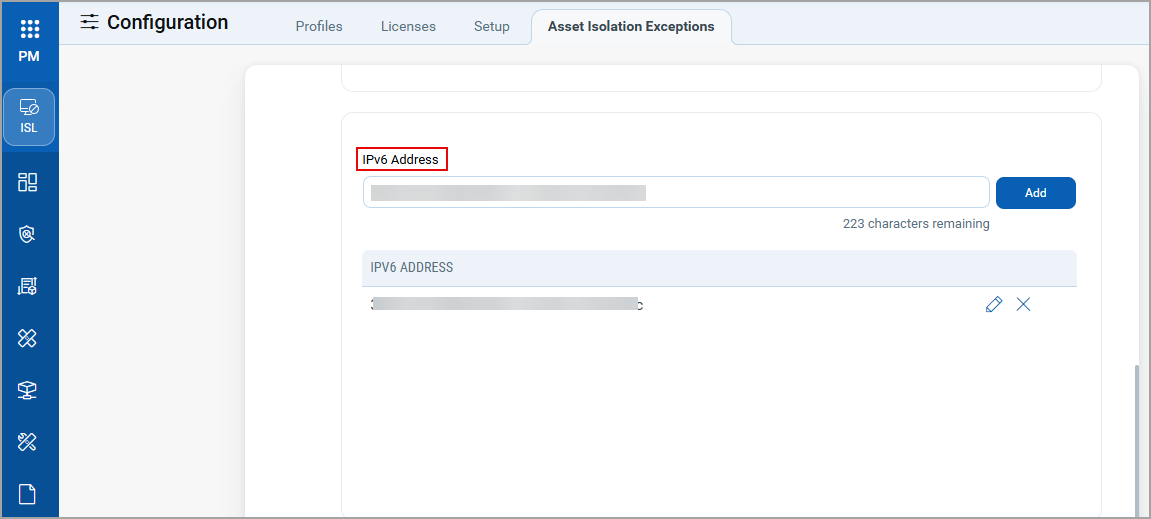The width and height of the screenshot is (1151, 519).
Task: Go to the Setup tab
Action: 491,27
